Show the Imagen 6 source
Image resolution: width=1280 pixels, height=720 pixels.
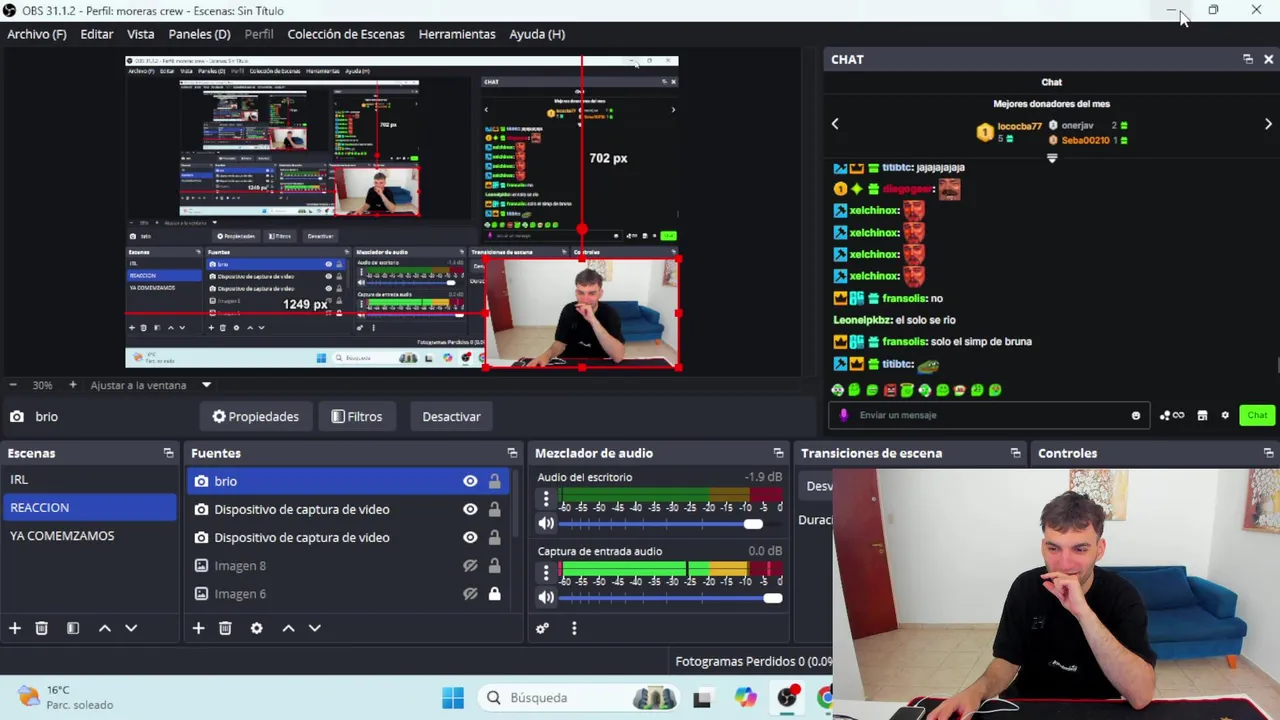pos(470,593)
